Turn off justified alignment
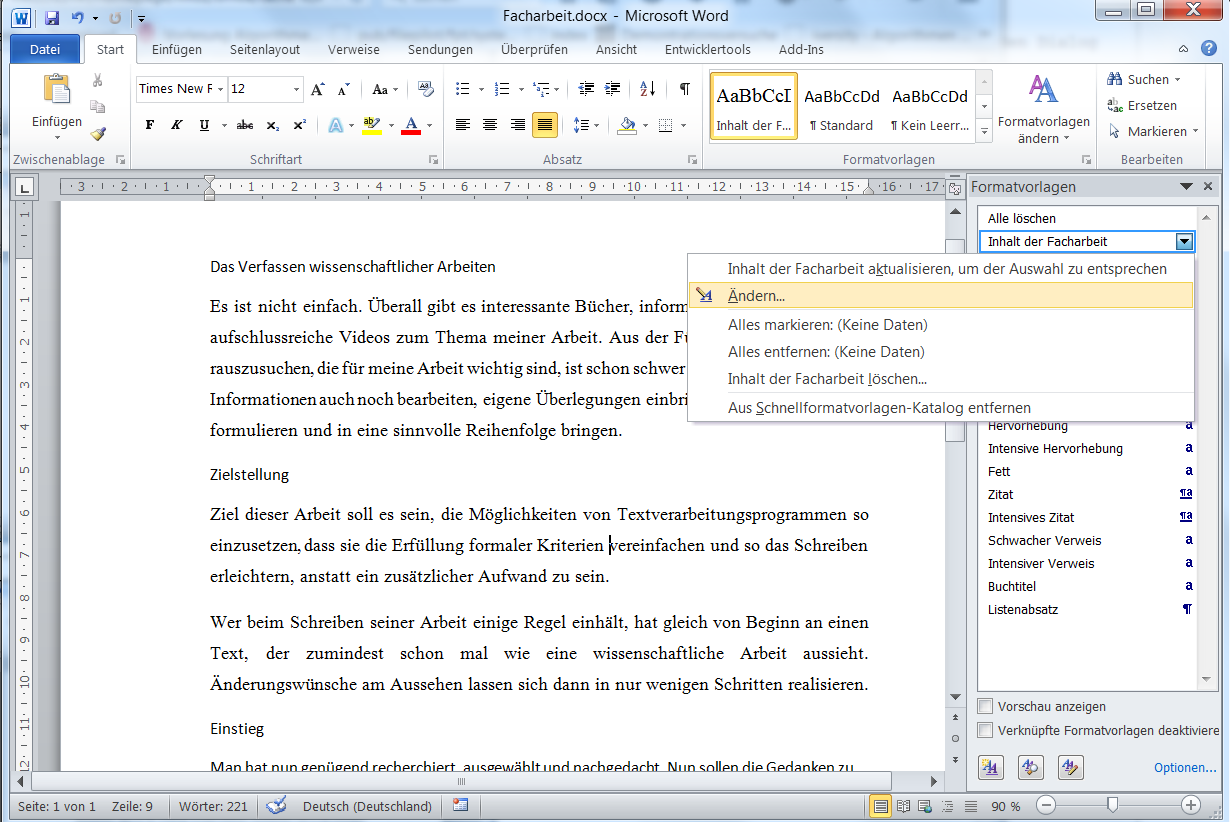The image size is (1230, 822). coord(545,125)
